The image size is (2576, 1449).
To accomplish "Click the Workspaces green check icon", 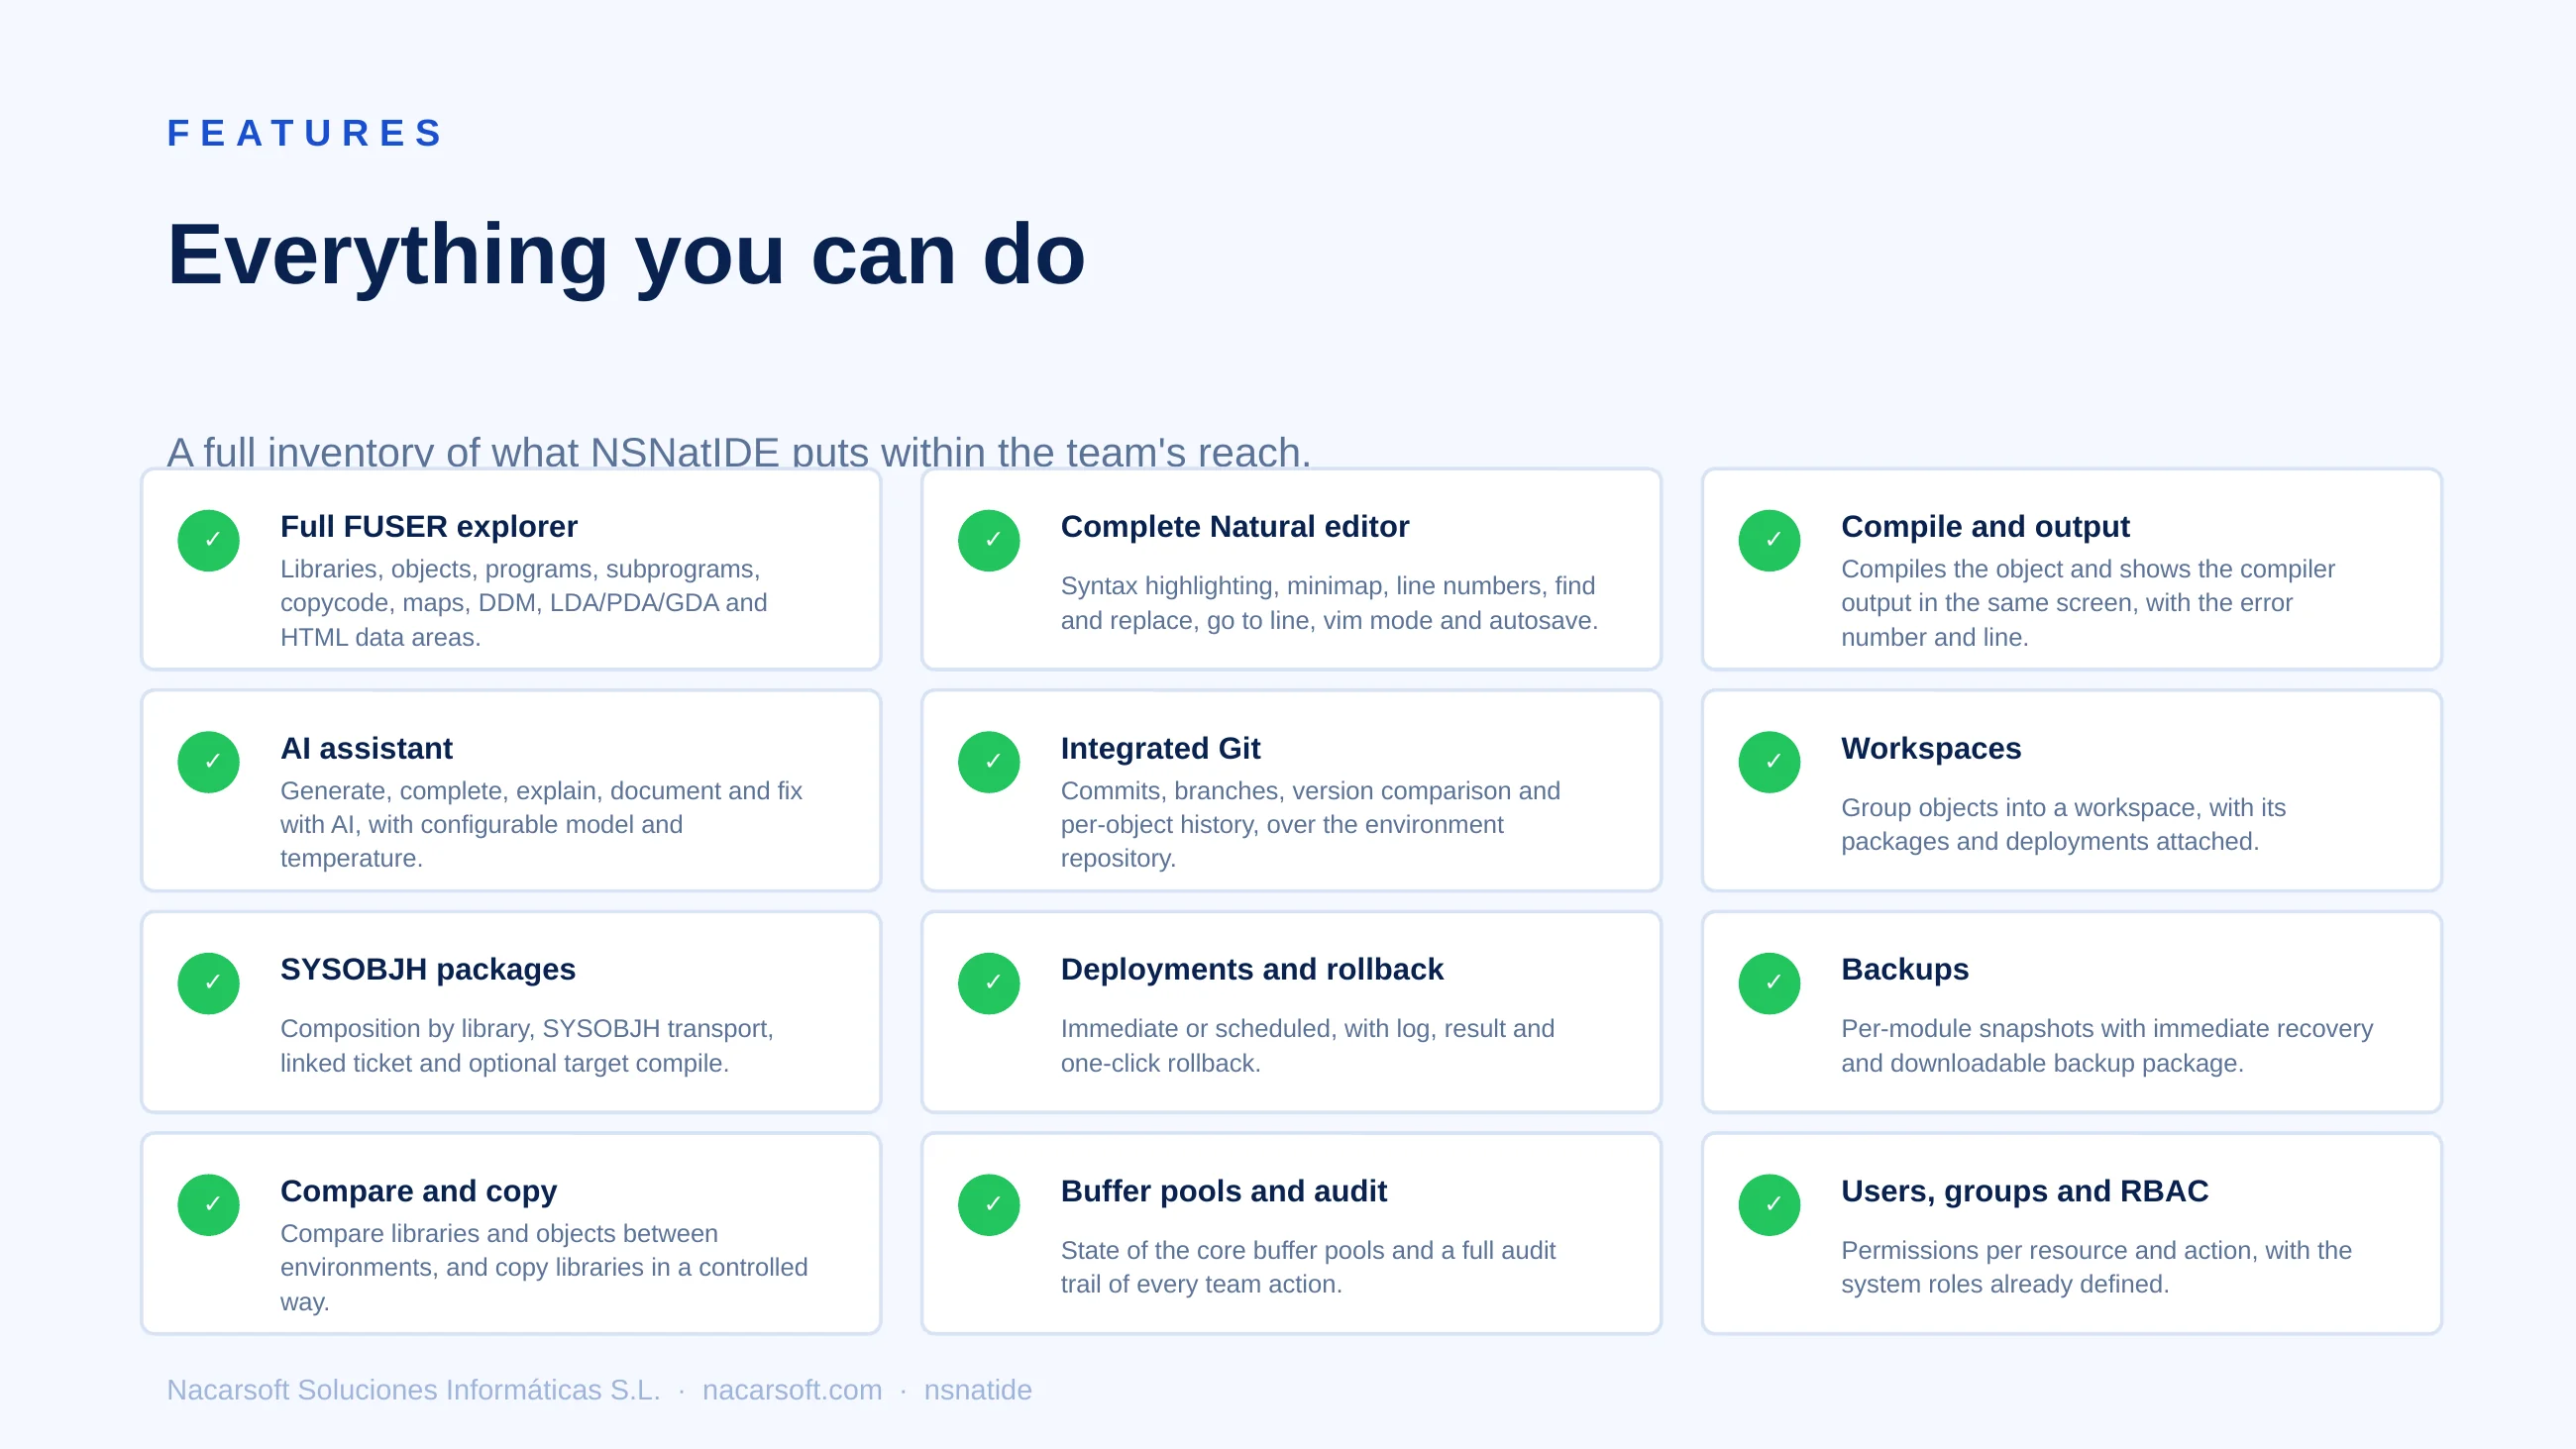I will 1769,762.
